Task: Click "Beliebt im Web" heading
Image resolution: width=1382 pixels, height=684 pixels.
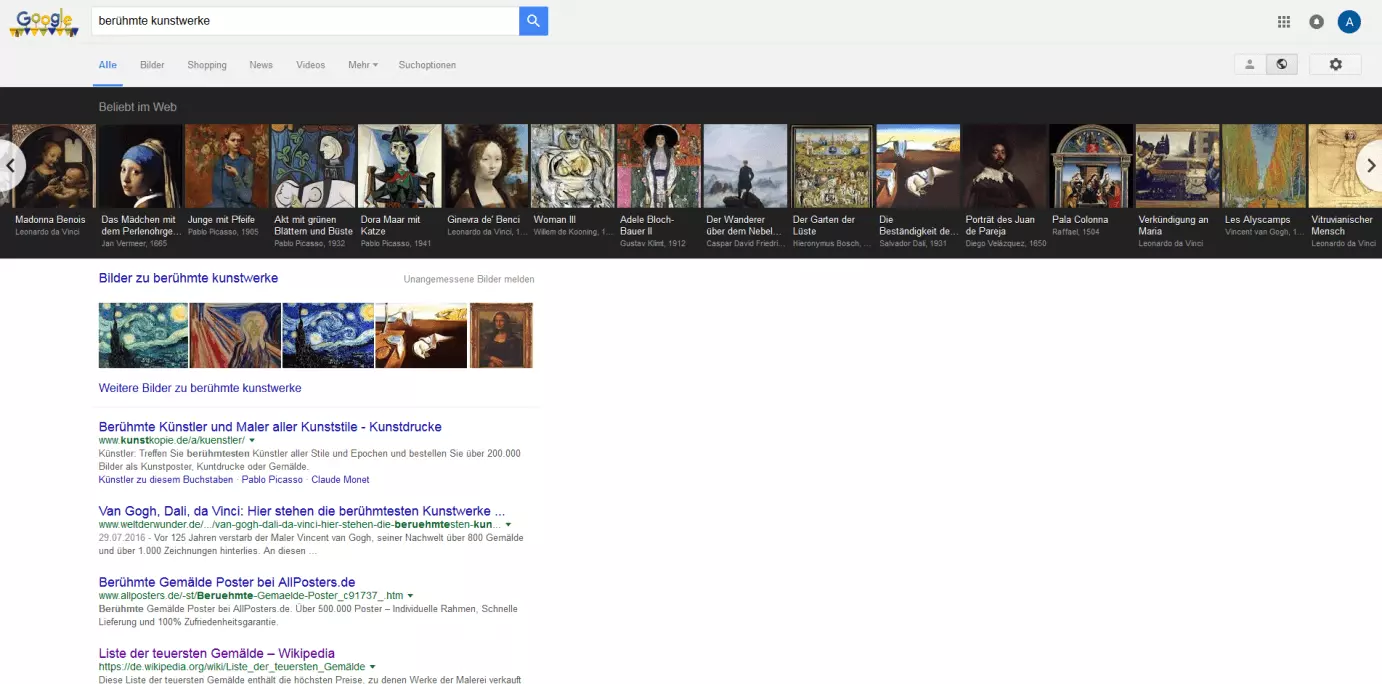Action: (138, 107)
